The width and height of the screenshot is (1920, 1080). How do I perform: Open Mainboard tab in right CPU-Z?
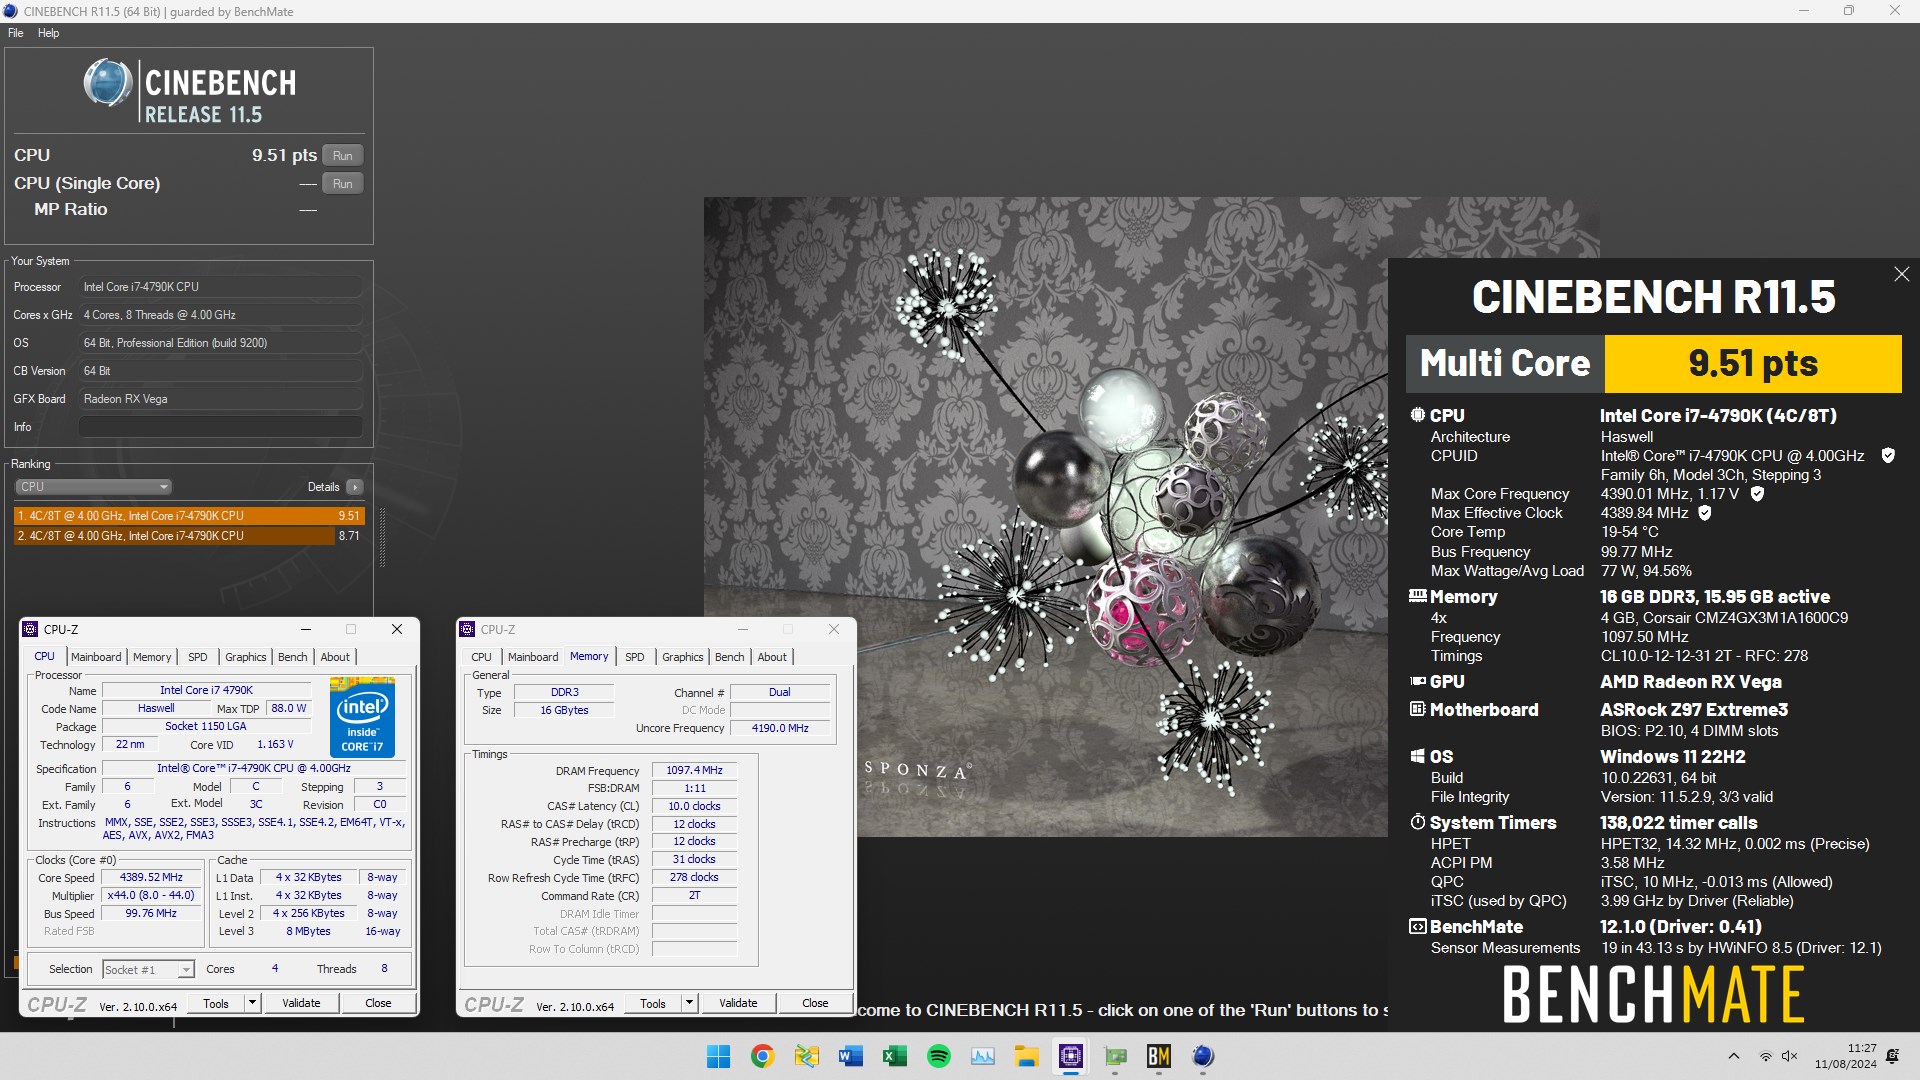(533, 657)
